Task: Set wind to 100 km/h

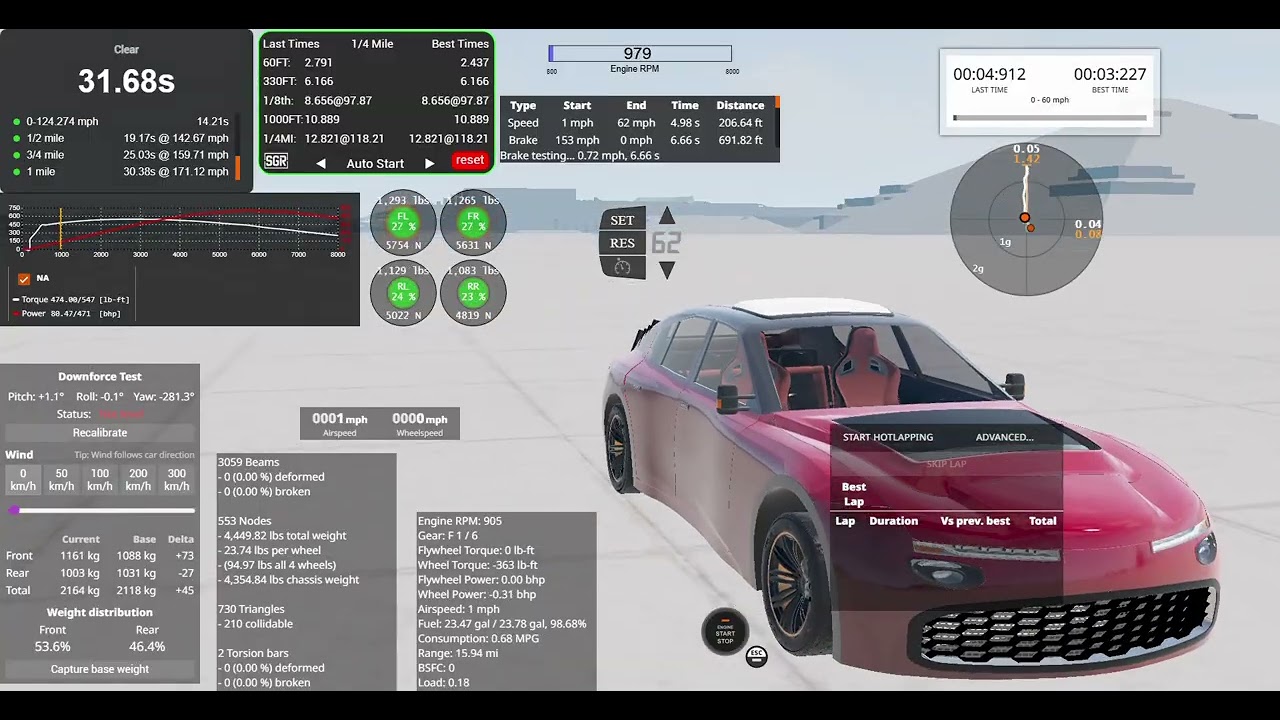Action: (x=100, y=479)
